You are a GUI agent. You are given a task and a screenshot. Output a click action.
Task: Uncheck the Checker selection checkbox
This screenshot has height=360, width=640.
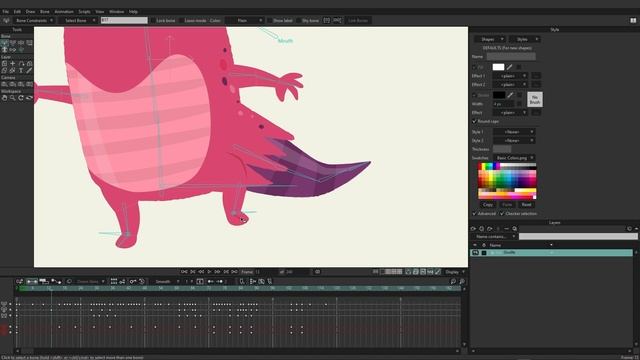[502, 213]
